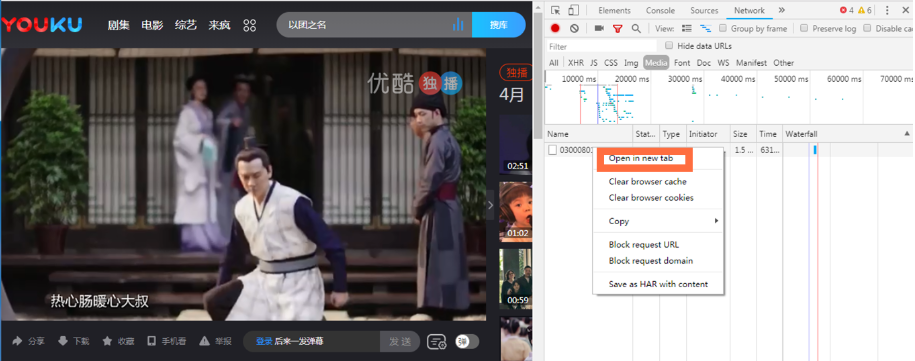The width and height of the screenshot is (915, 361).
Task: Expand more DevTools tabs with the chevron
Action: (781, 10)
